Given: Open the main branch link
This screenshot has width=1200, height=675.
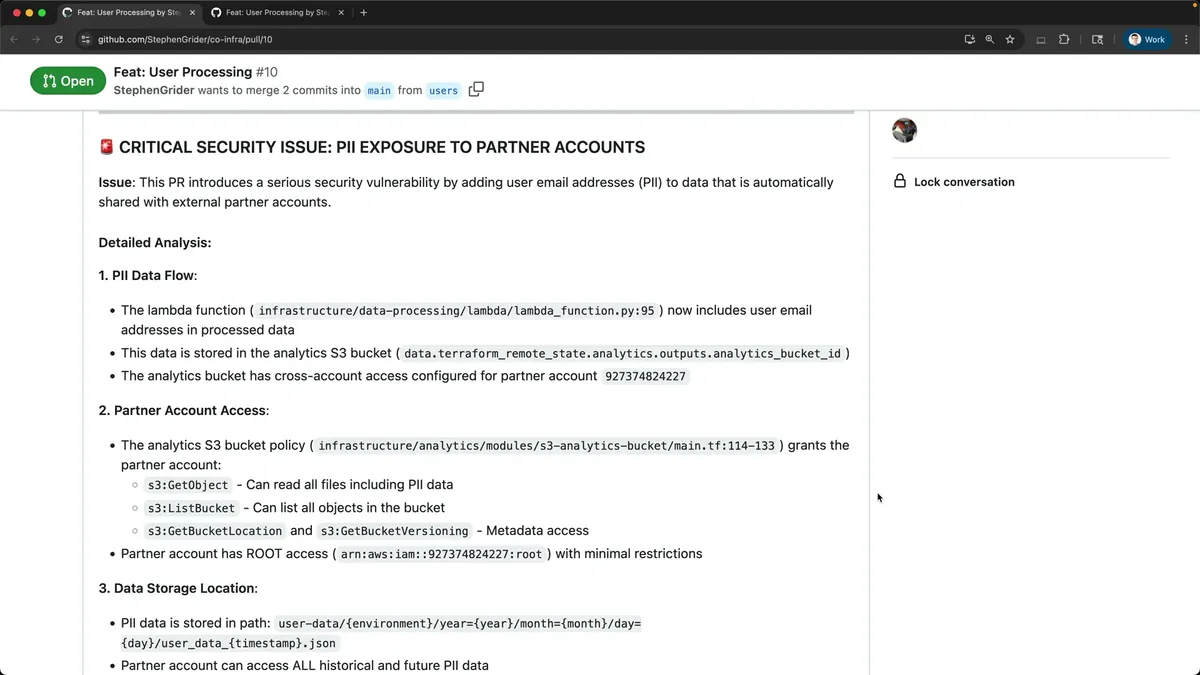Looking at the screenshot, I should click(x=379, y=91).
